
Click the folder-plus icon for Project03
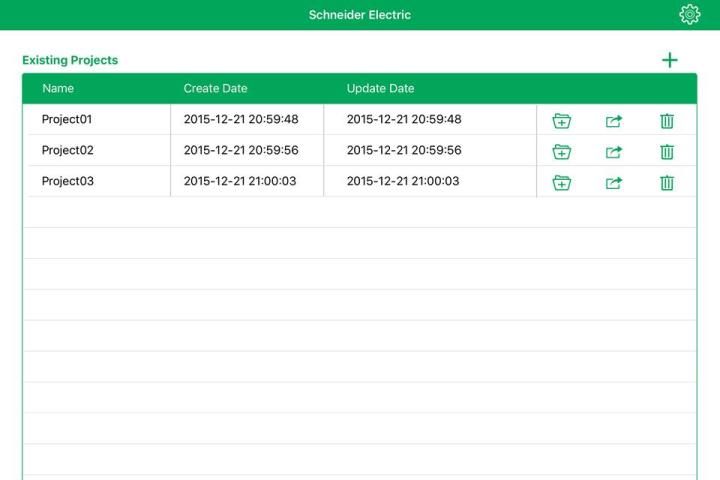point(562,183)
